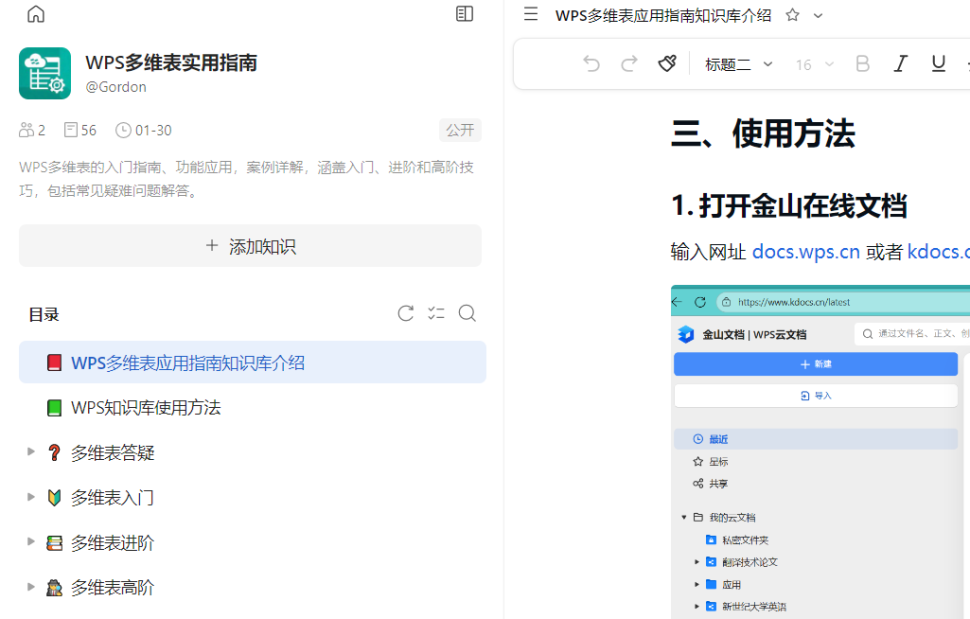Screen dimensions: 970x619
Task: Open the 标题二 style dropdown
Action: click(x=739, y=64)
